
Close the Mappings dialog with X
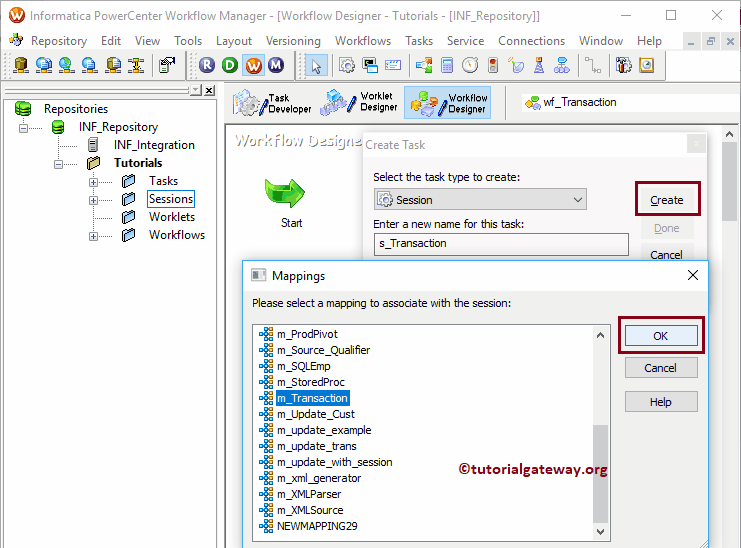click(x=692, y=275)
